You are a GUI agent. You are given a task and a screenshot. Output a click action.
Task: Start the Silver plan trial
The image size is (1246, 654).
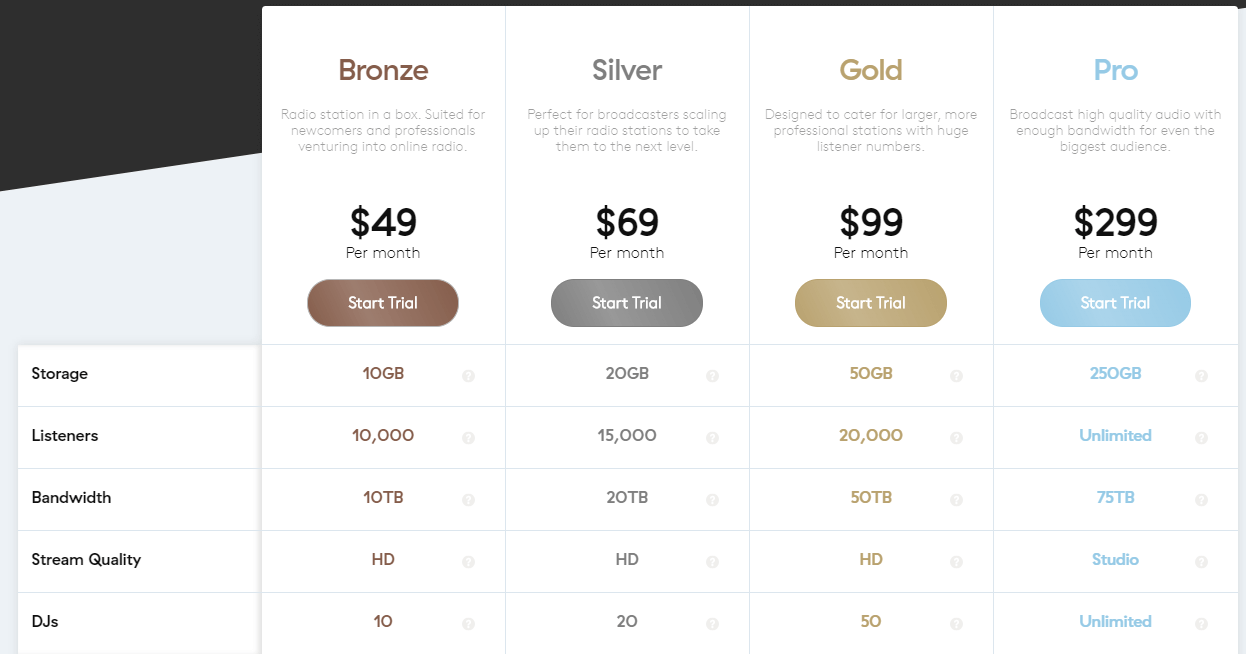(x=627, y=303)
